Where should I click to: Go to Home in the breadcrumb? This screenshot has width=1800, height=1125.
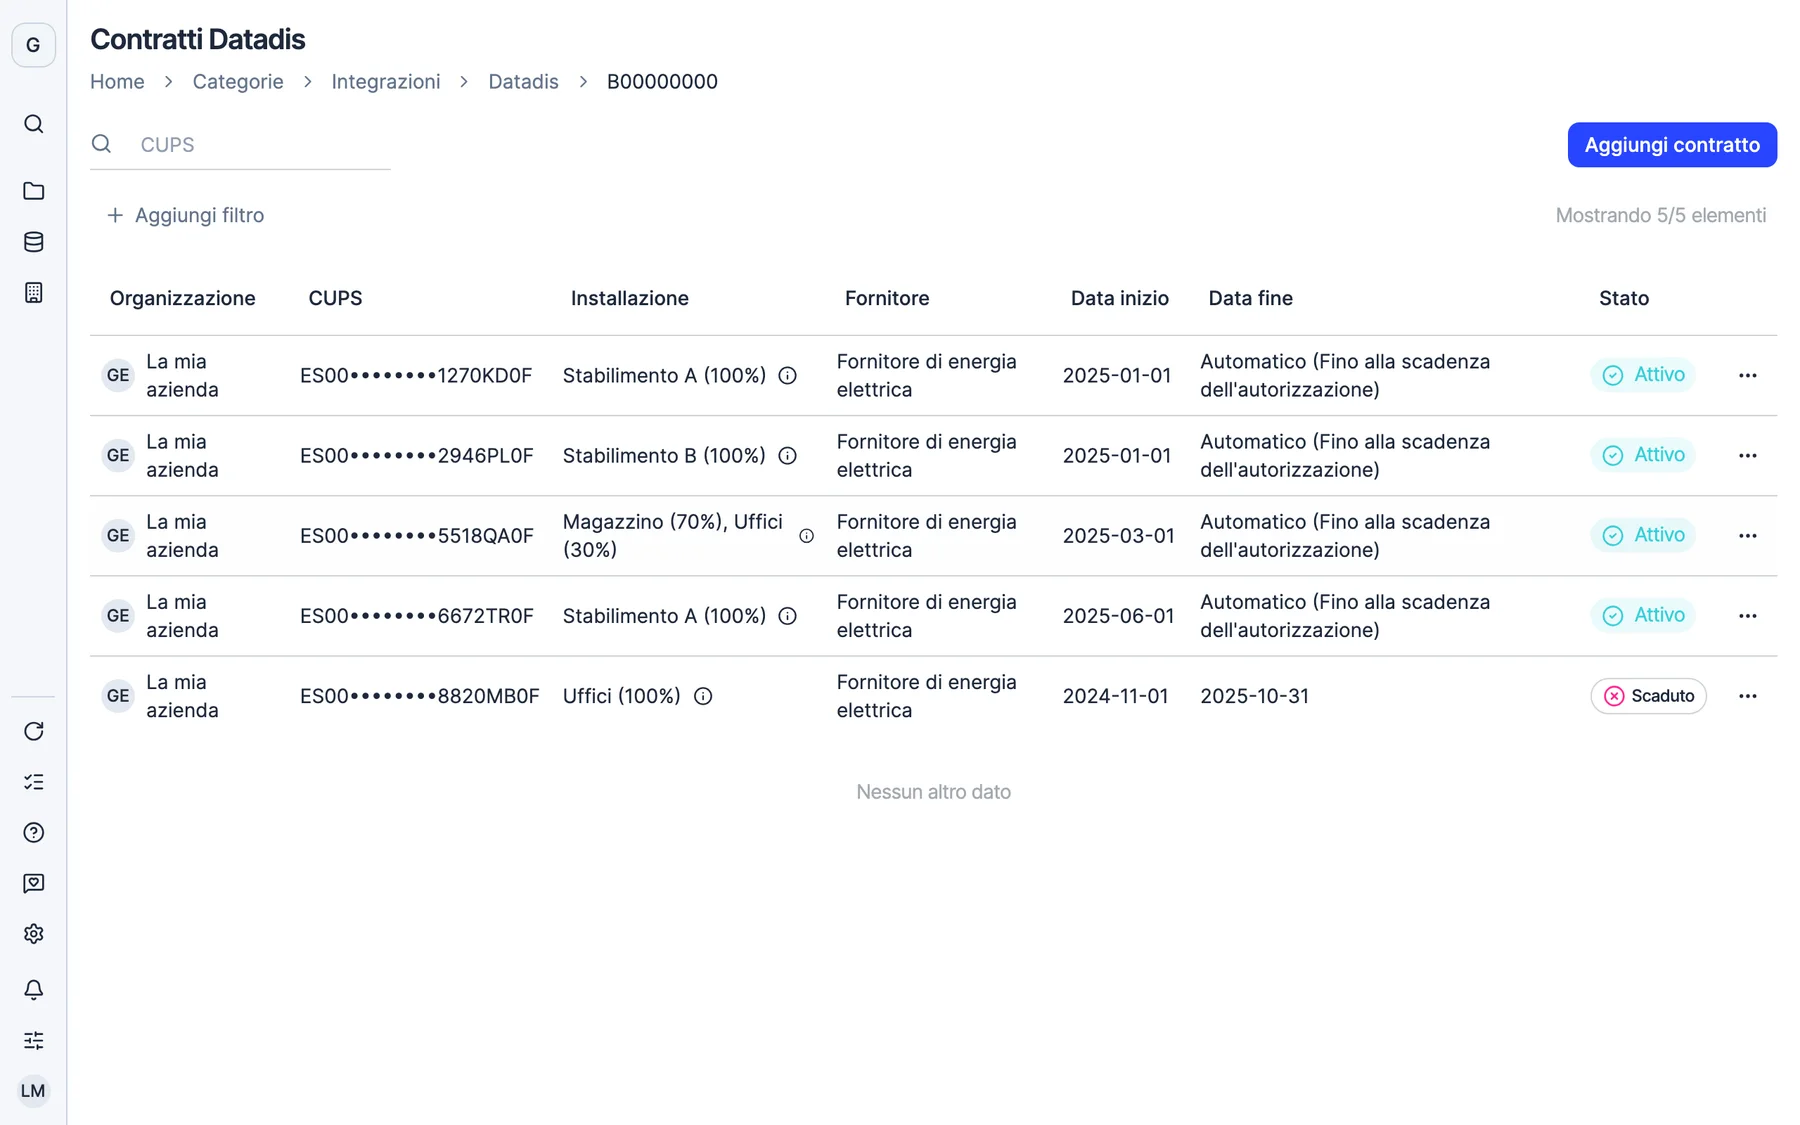(x=117, y=82)
